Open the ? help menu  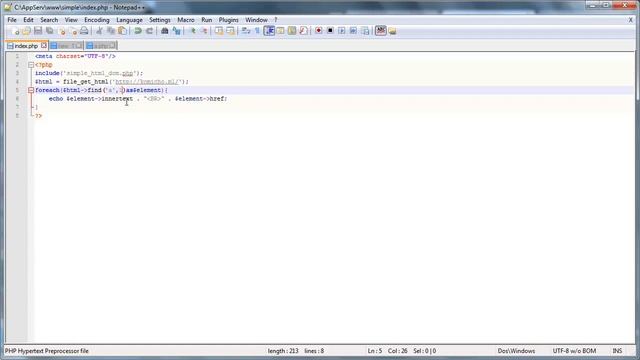point(276,20)
